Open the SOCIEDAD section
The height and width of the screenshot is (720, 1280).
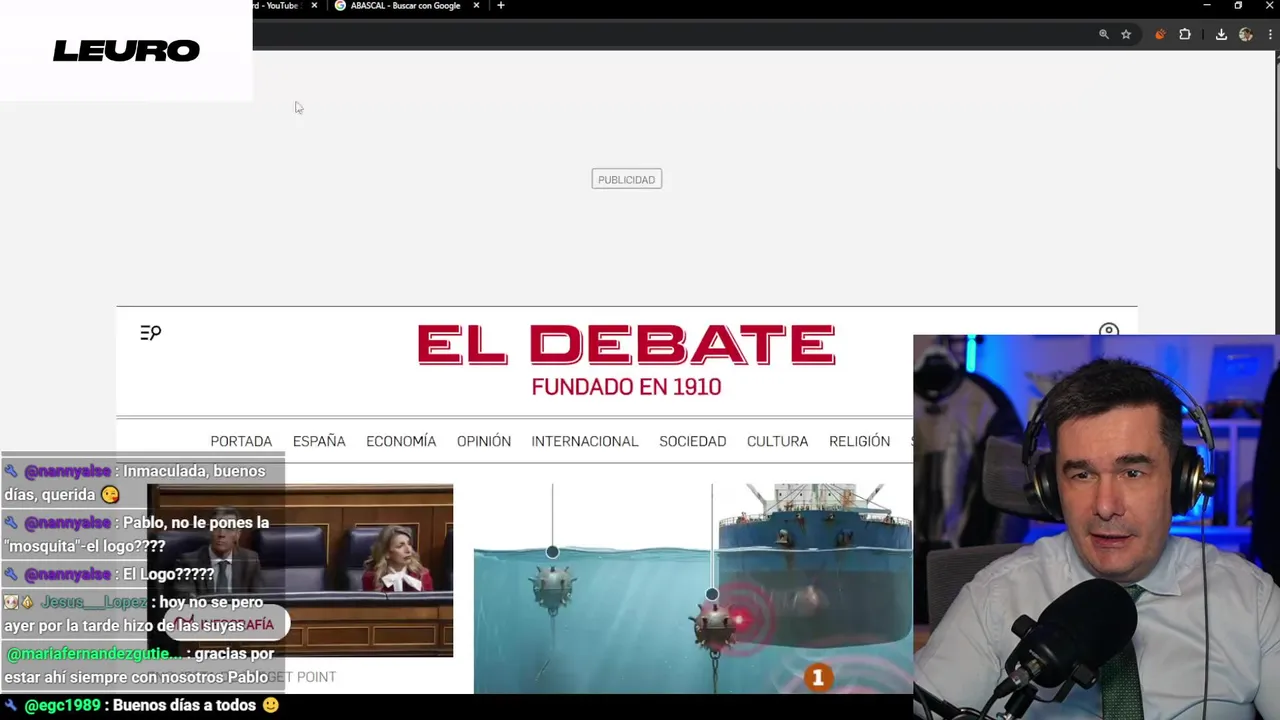[x=693, y=441]
